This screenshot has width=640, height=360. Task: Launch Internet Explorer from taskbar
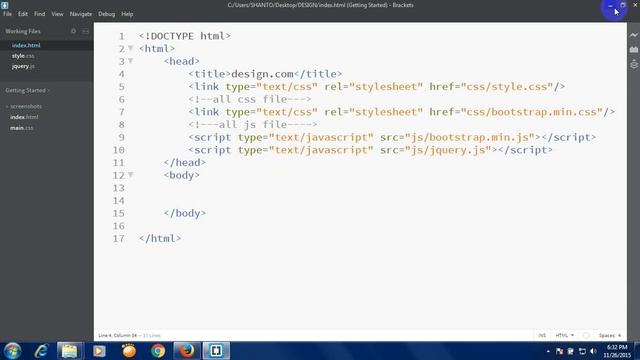click(41, 351)
